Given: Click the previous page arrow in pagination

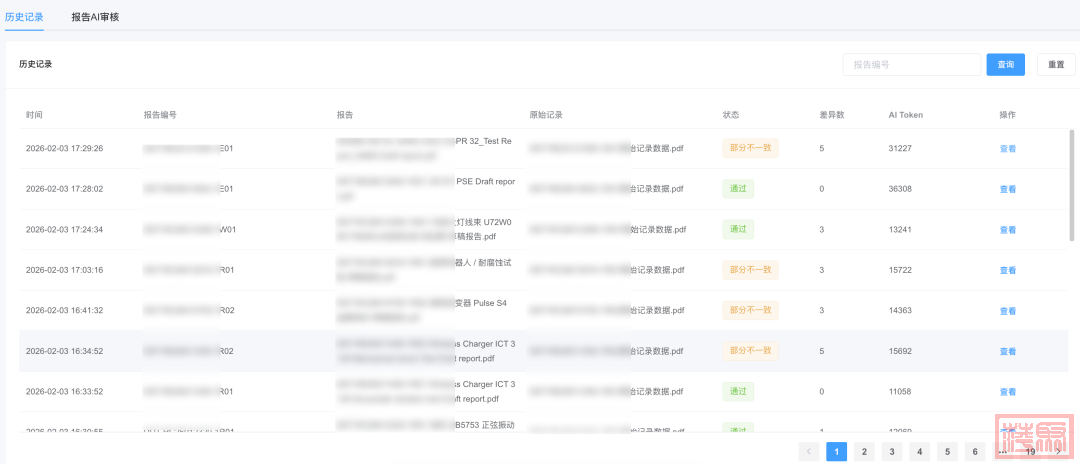Looking at the screenshot, I should pos(809,452).
